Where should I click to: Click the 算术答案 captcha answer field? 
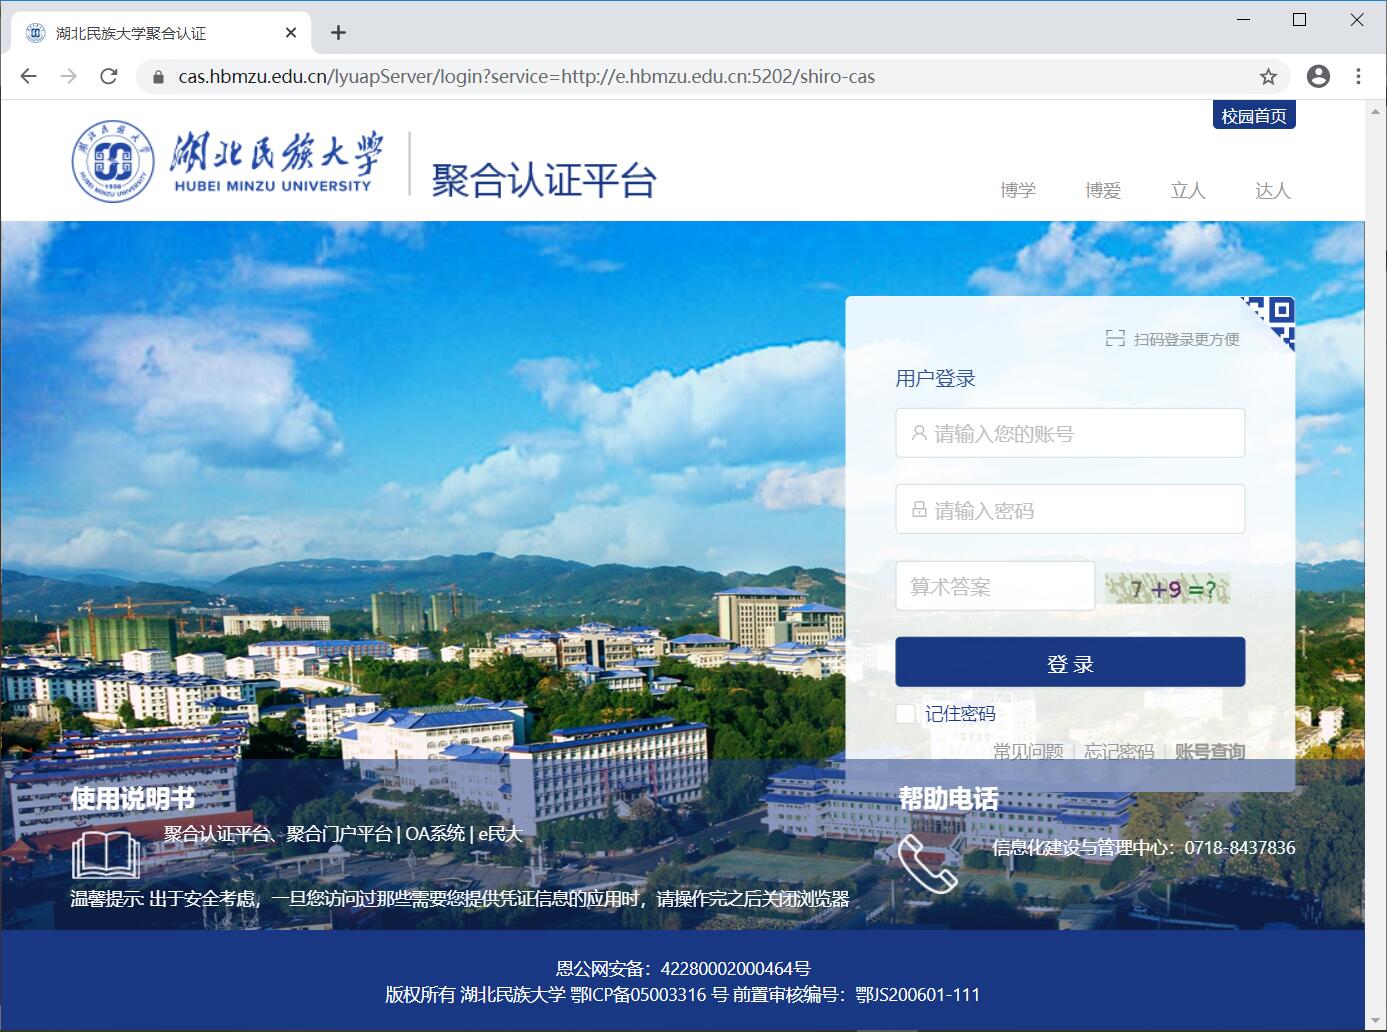(x=994, y=586)
